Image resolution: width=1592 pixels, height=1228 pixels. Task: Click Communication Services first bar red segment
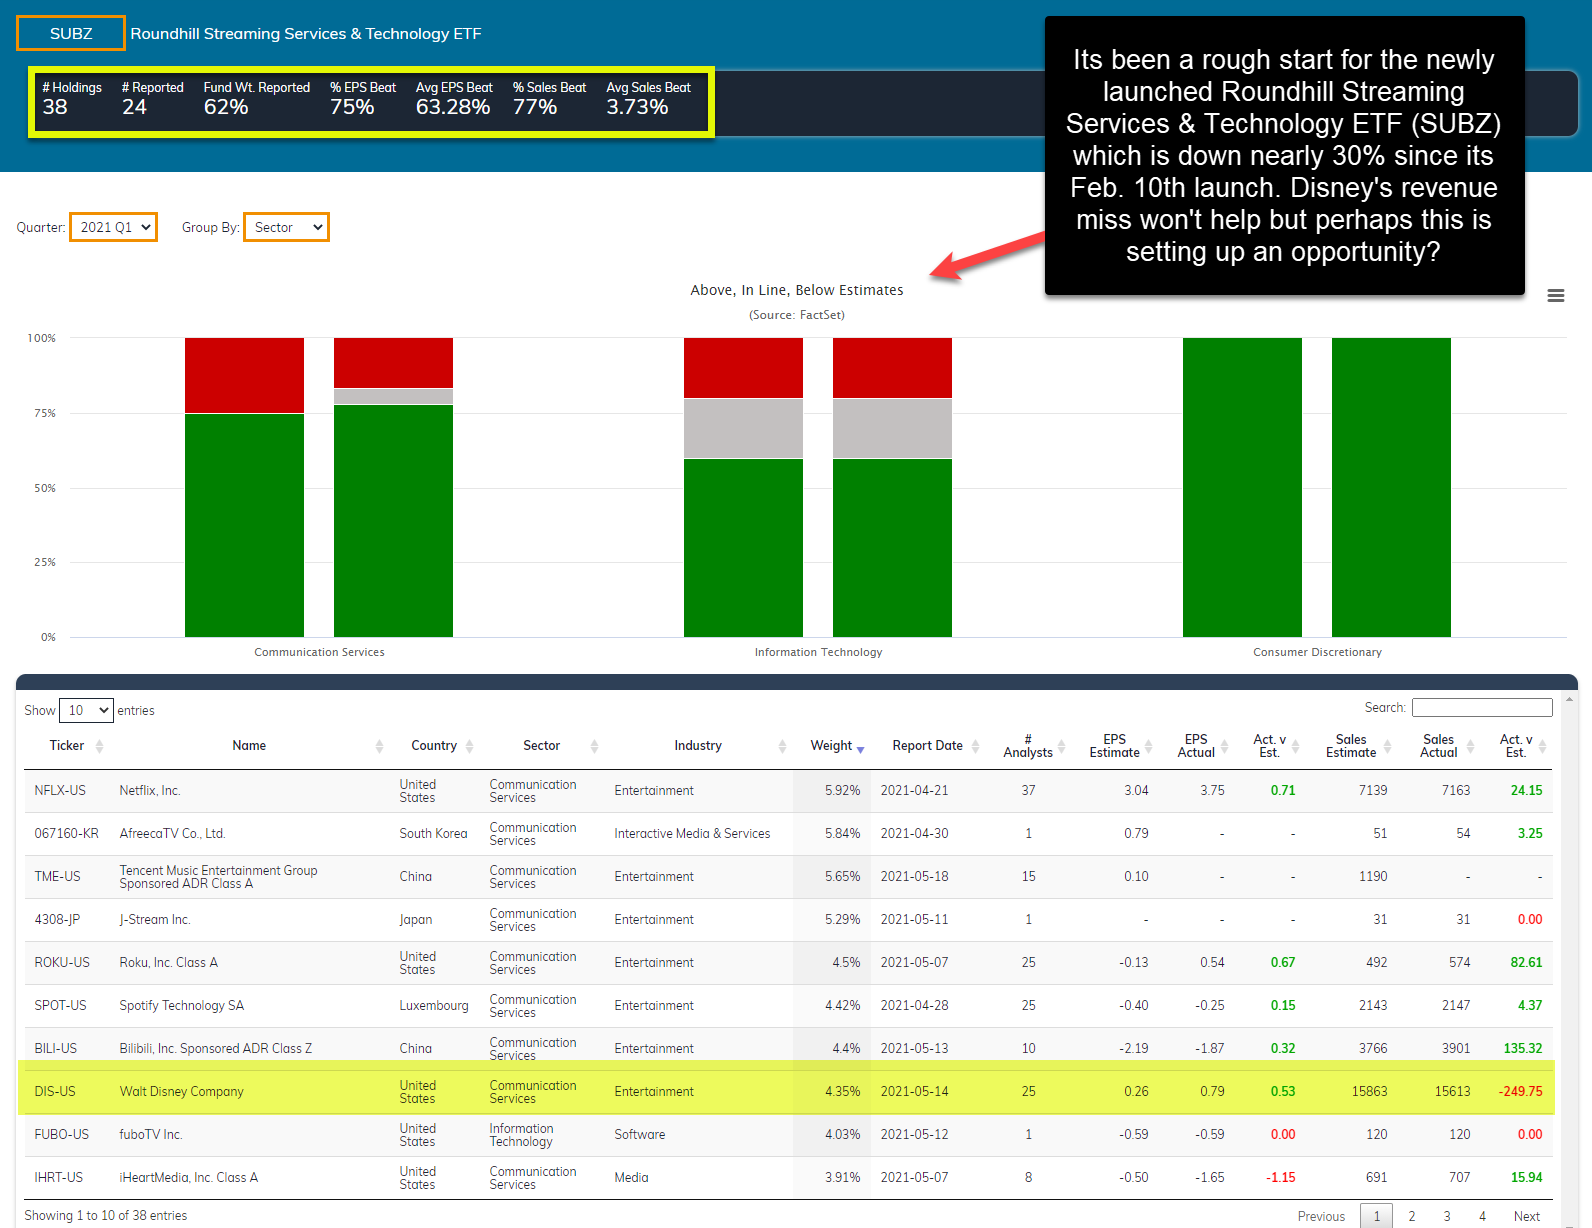[244, 375]
